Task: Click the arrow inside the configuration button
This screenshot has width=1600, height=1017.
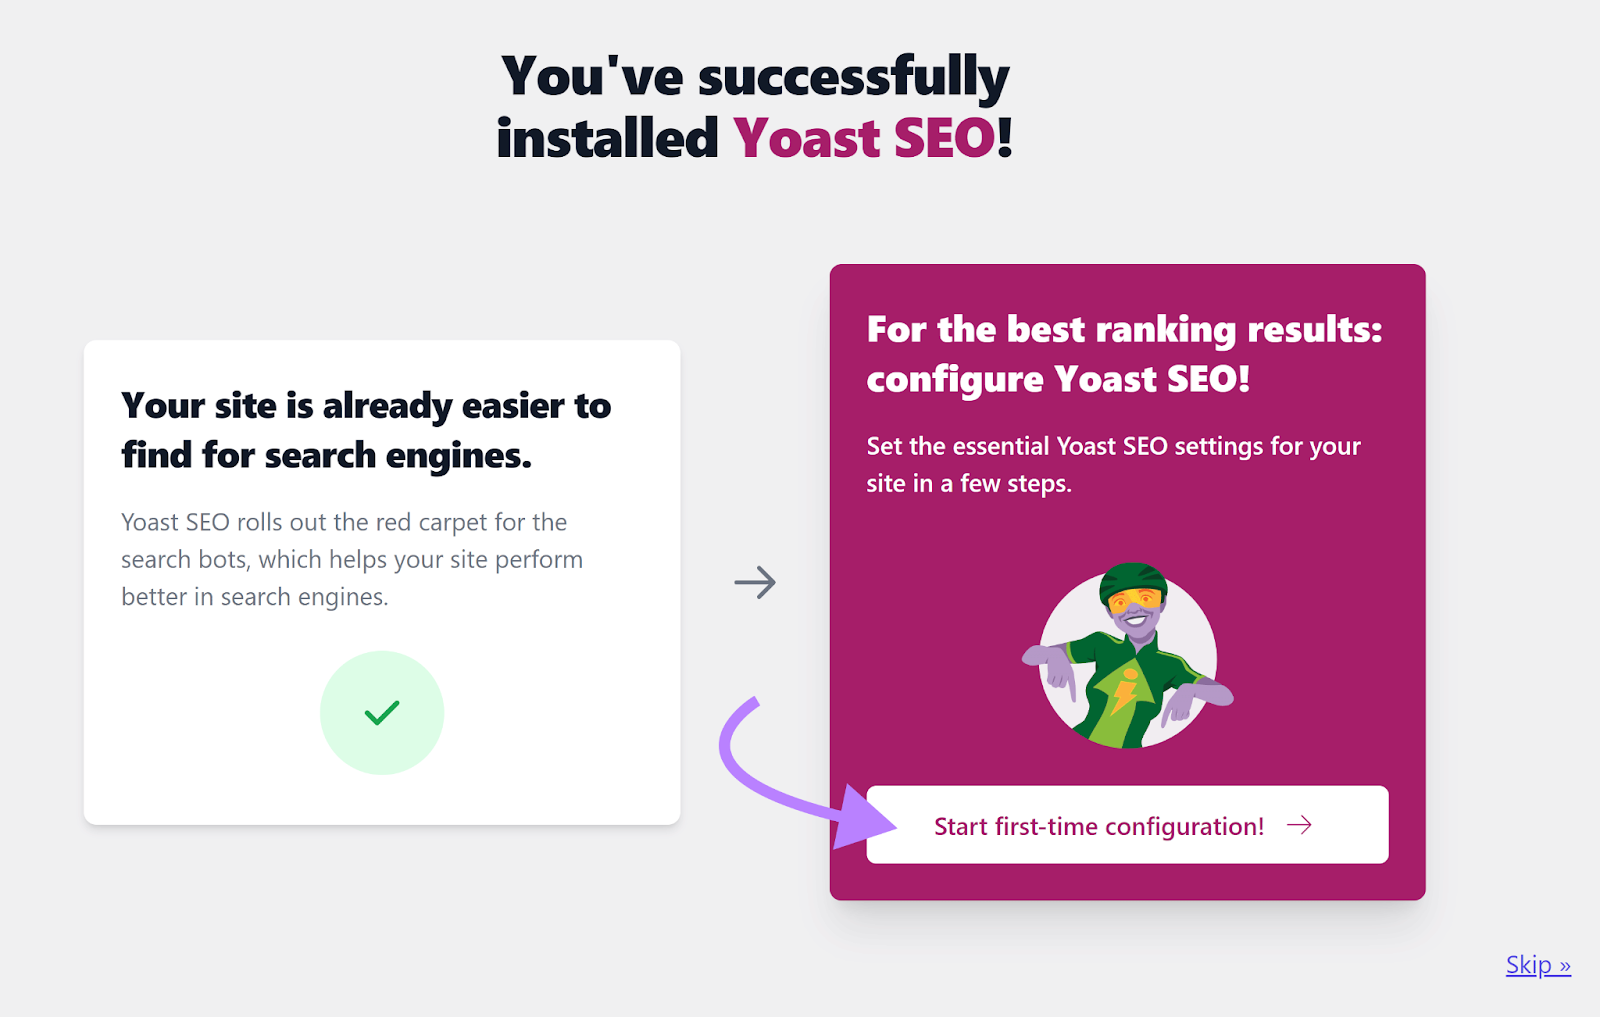Action: click(1301, 825)
